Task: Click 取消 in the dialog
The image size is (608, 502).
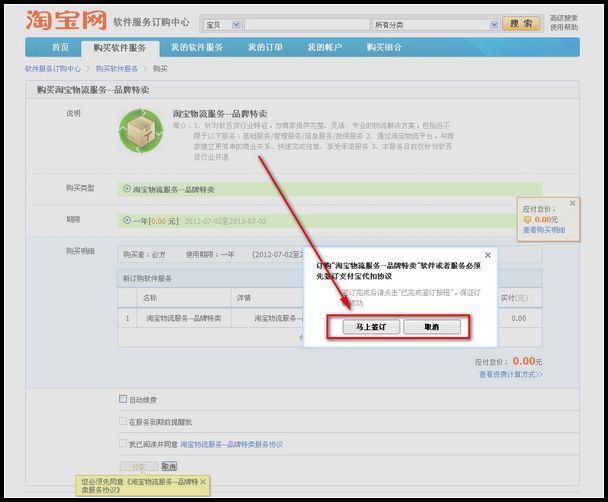Action: (432, 327)
